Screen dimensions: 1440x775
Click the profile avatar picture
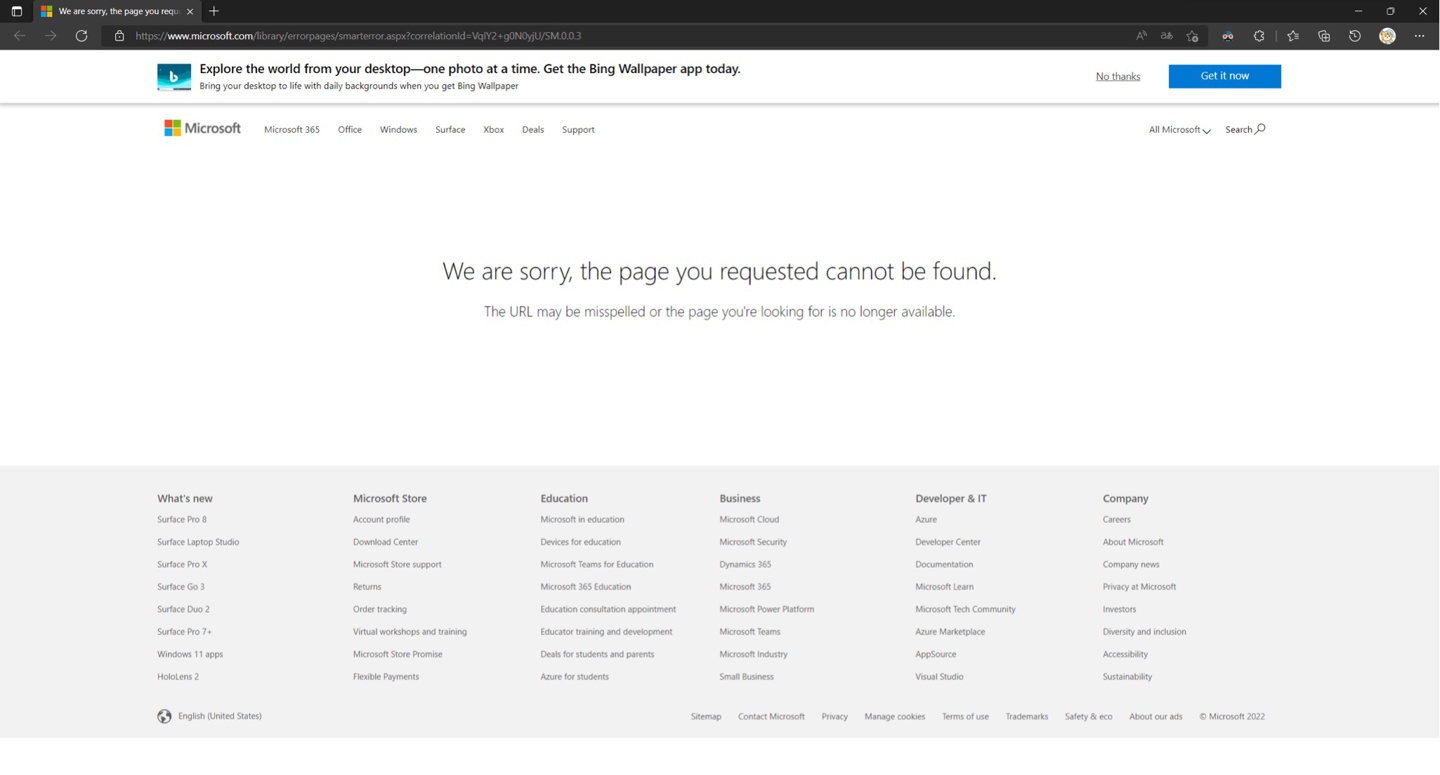tap(1387, 36)
